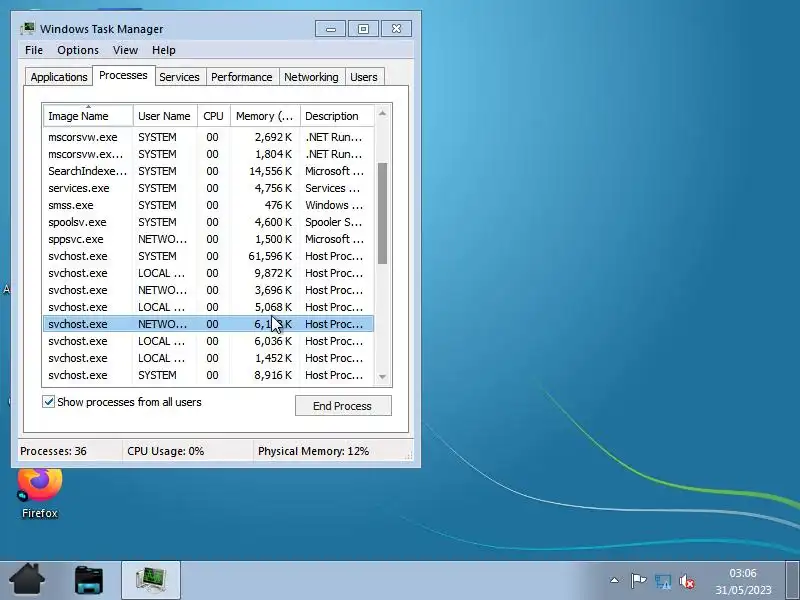Switch to the Users tab
The width and height of the screenshot is (800, 600).
click(364, 77)
